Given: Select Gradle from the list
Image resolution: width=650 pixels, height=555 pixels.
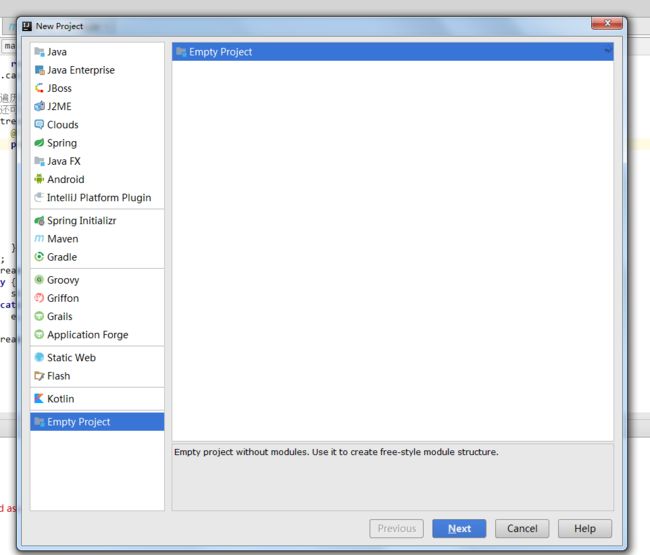Looking at the screenshot, I should [97, 257].
